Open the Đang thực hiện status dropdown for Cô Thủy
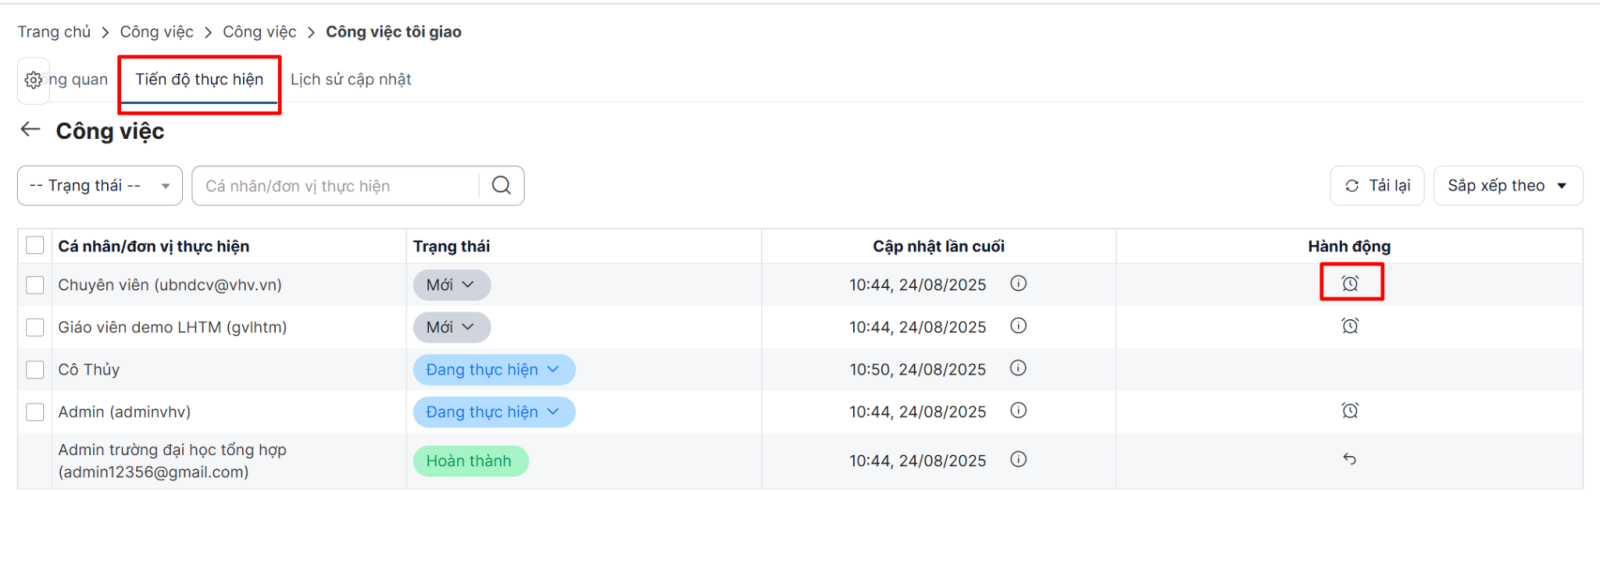This screenshot has height=580, width=1600. [x=493, y=370]
